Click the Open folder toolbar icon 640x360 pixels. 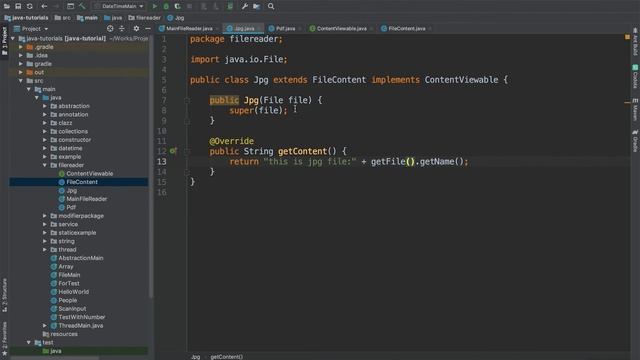point(7,6)
